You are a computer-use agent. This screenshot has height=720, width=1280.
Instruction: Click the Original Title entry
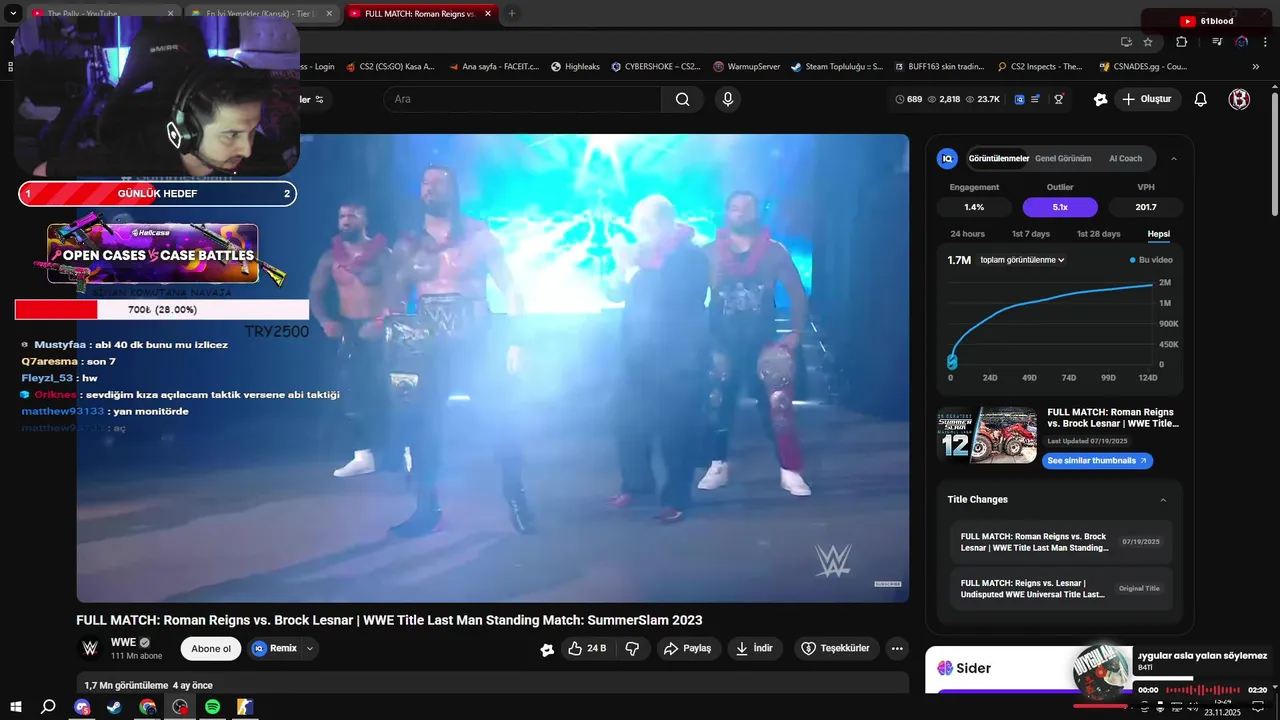tap(1060, 589)
